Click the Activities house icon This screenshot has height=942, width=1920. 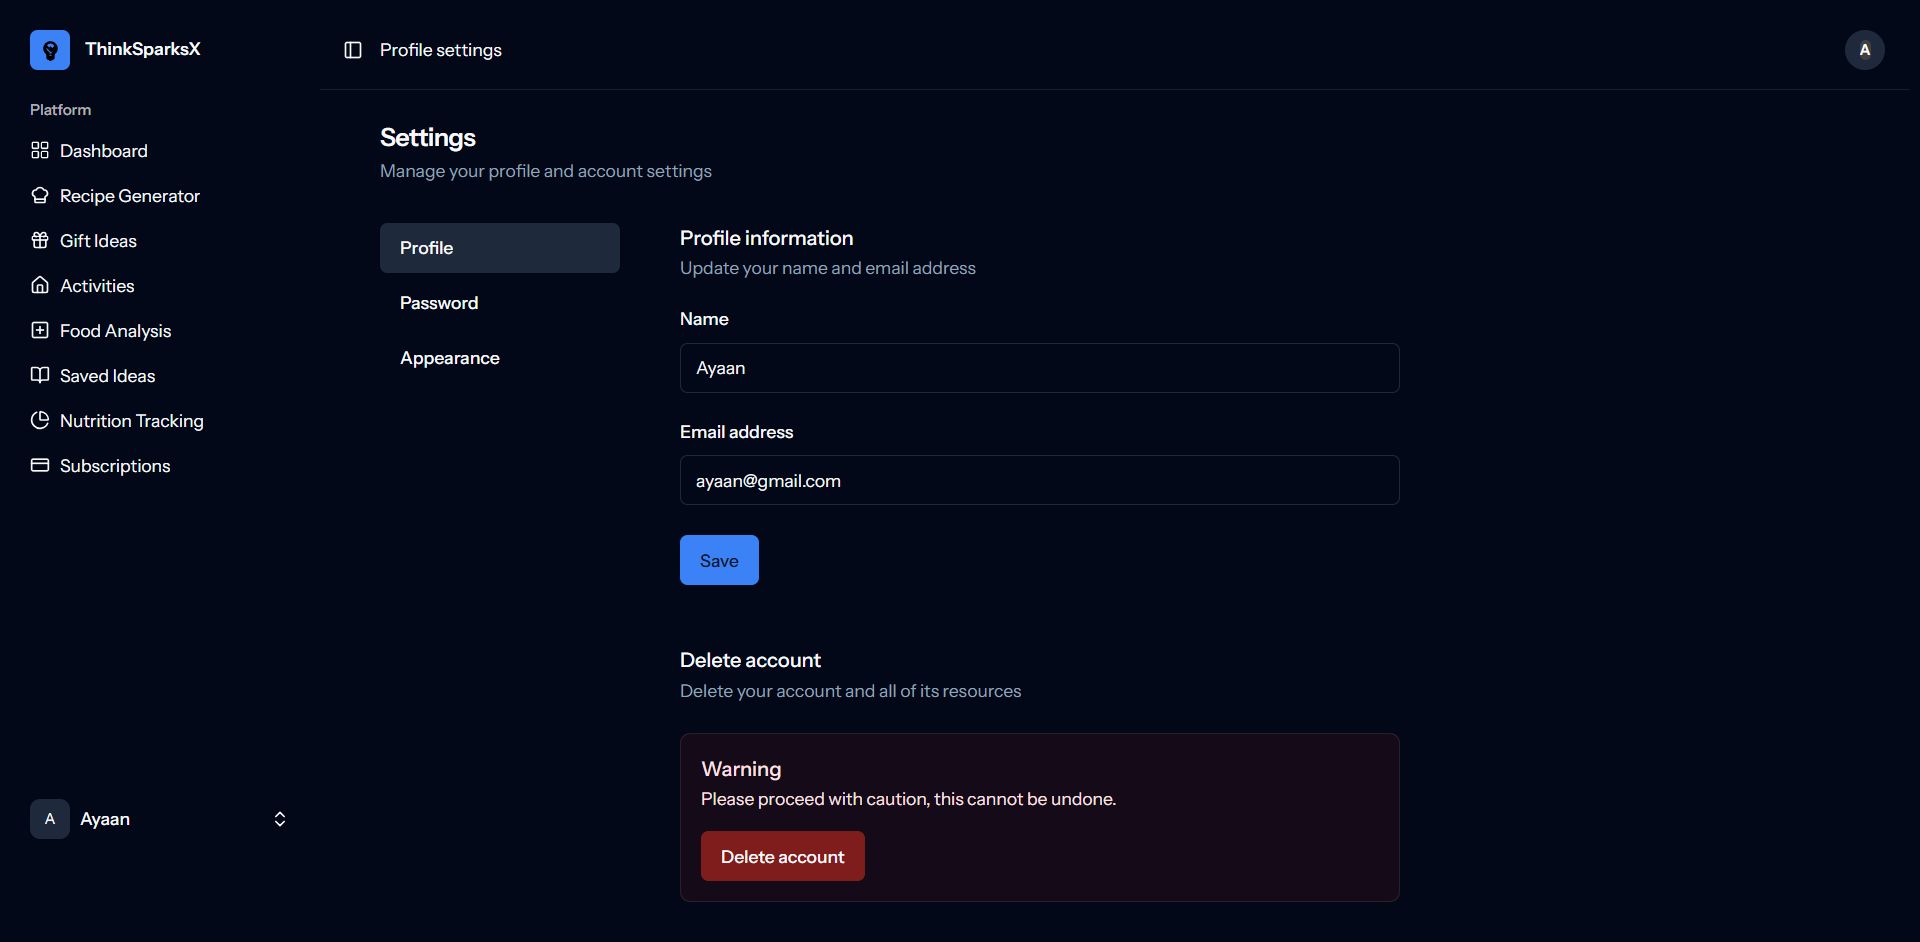[x=40, y=285]
